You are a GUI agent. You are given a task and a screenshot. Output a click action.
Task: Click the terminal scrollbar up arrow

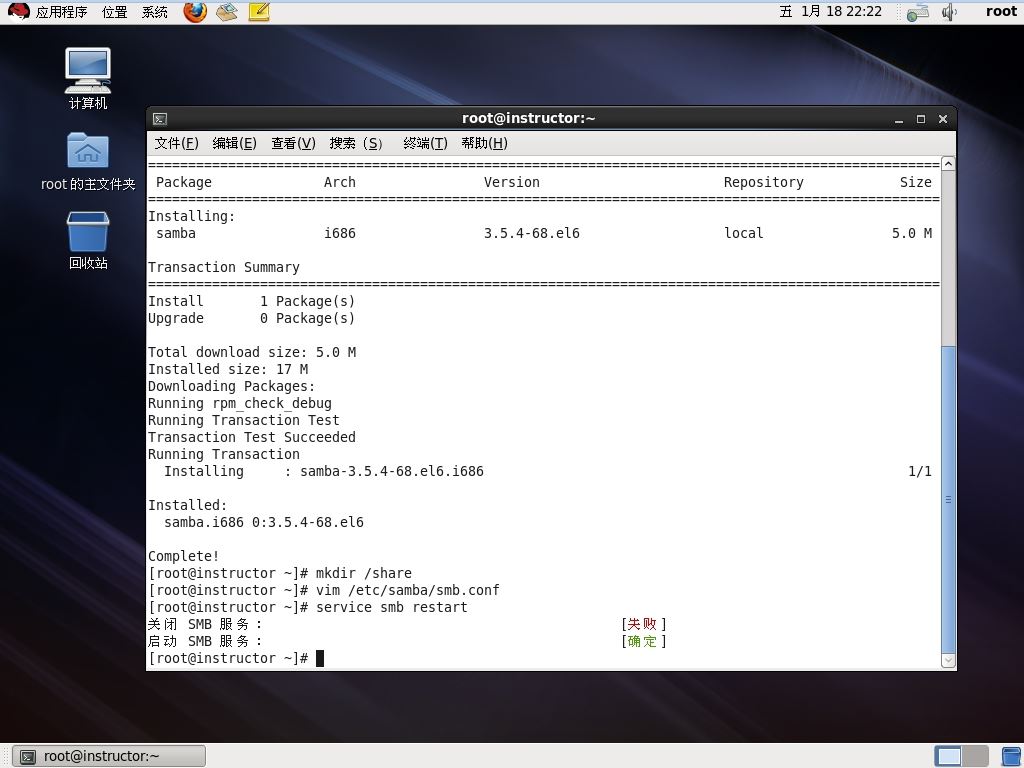coord(948,163)
